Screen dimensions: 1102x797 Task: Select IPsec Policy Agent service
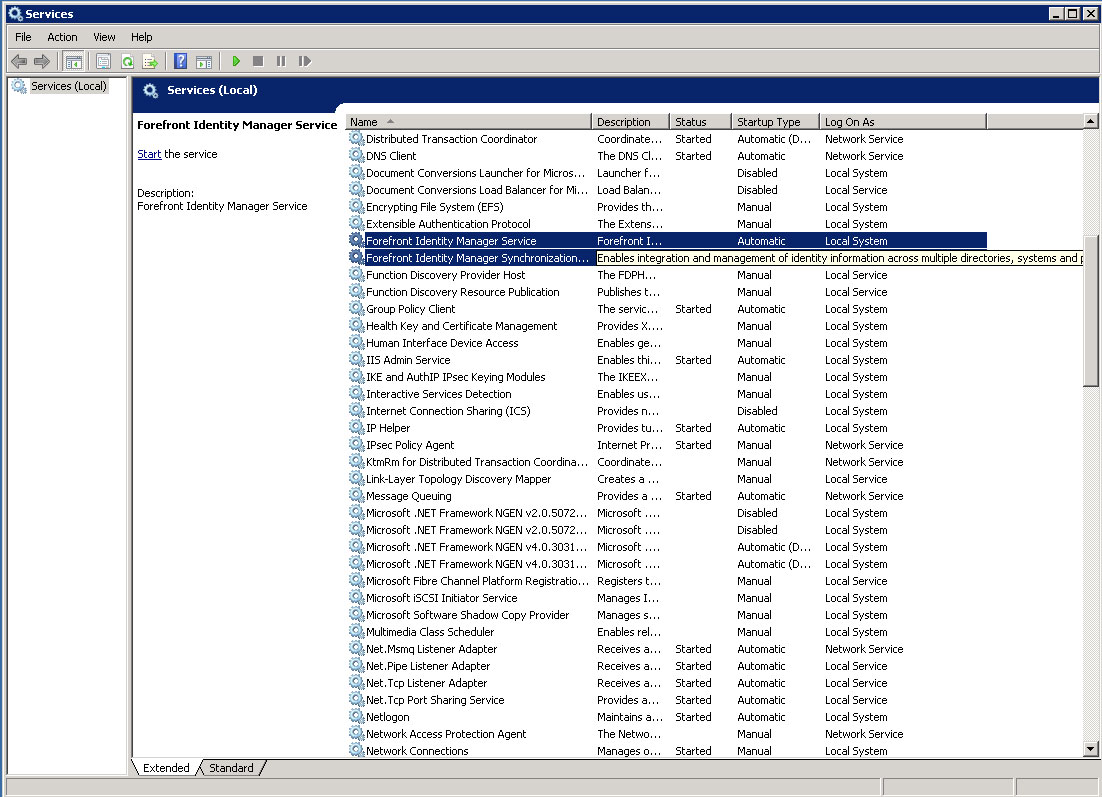coord(668,445)
